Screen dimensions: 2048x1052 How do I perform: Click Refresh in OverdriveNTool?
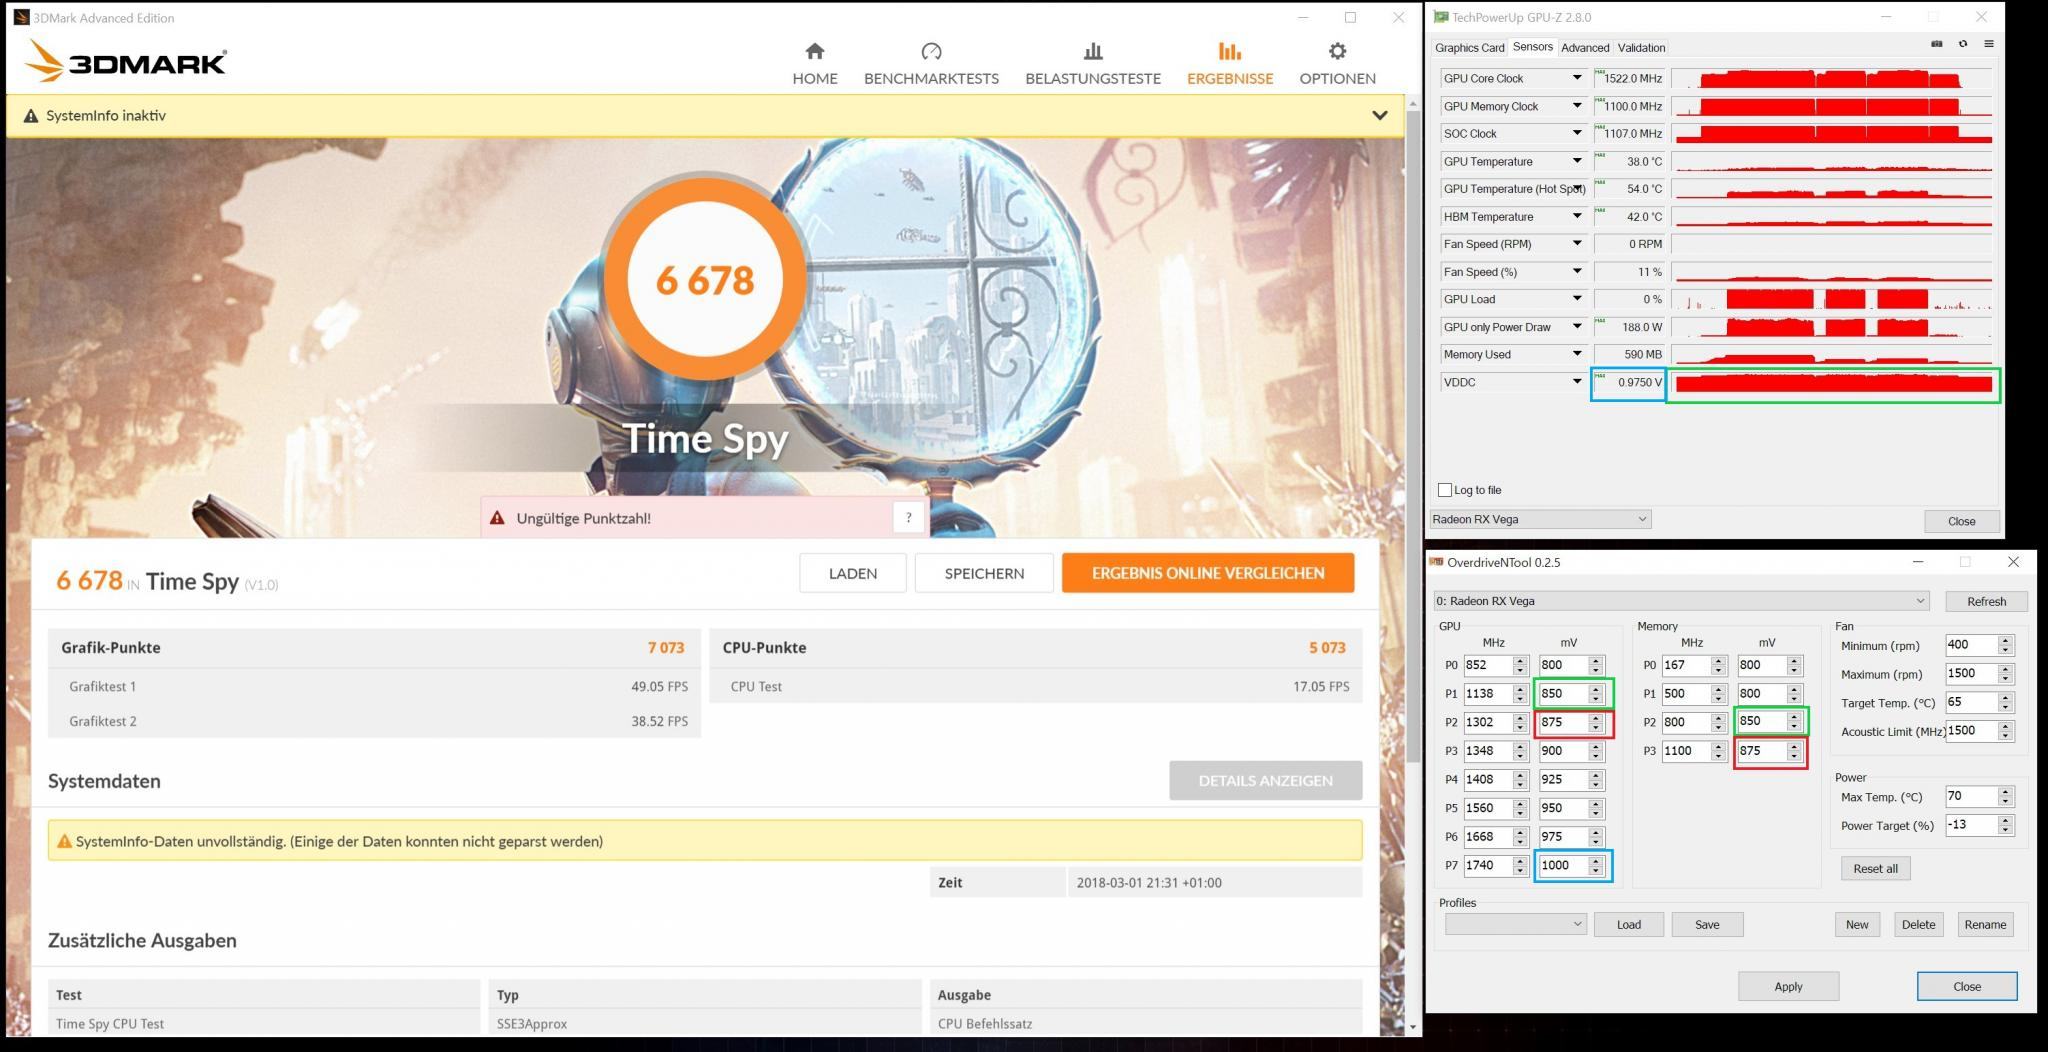1986,601
